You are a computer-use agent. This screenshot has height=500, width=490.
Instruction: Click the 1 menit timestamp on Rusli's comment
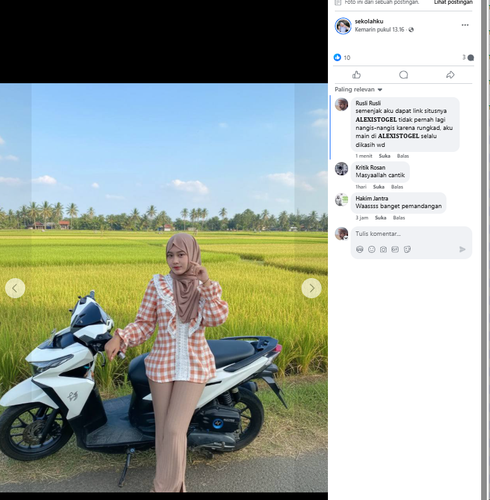(x=364, y=156)
